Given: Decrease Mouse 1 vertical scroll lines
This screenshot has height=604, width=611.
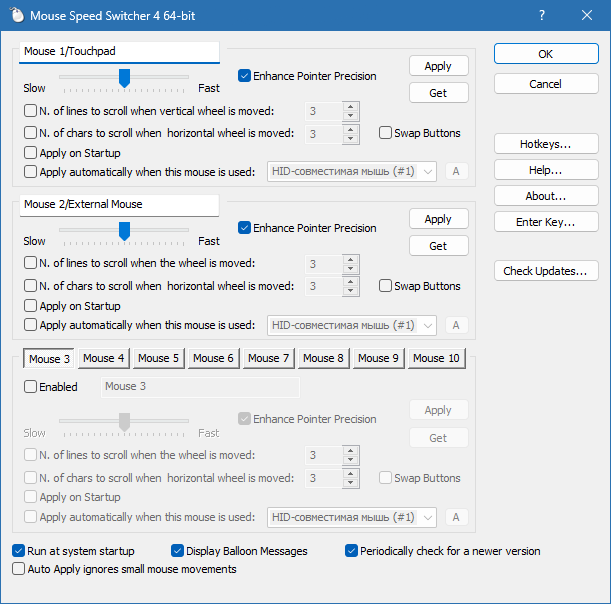Looking at the screenshot, I should click(x=351, y=116).
